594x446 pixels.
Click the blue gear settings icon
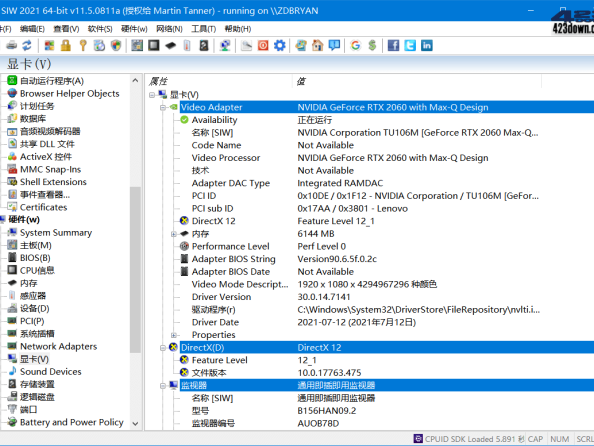(280, 45)
